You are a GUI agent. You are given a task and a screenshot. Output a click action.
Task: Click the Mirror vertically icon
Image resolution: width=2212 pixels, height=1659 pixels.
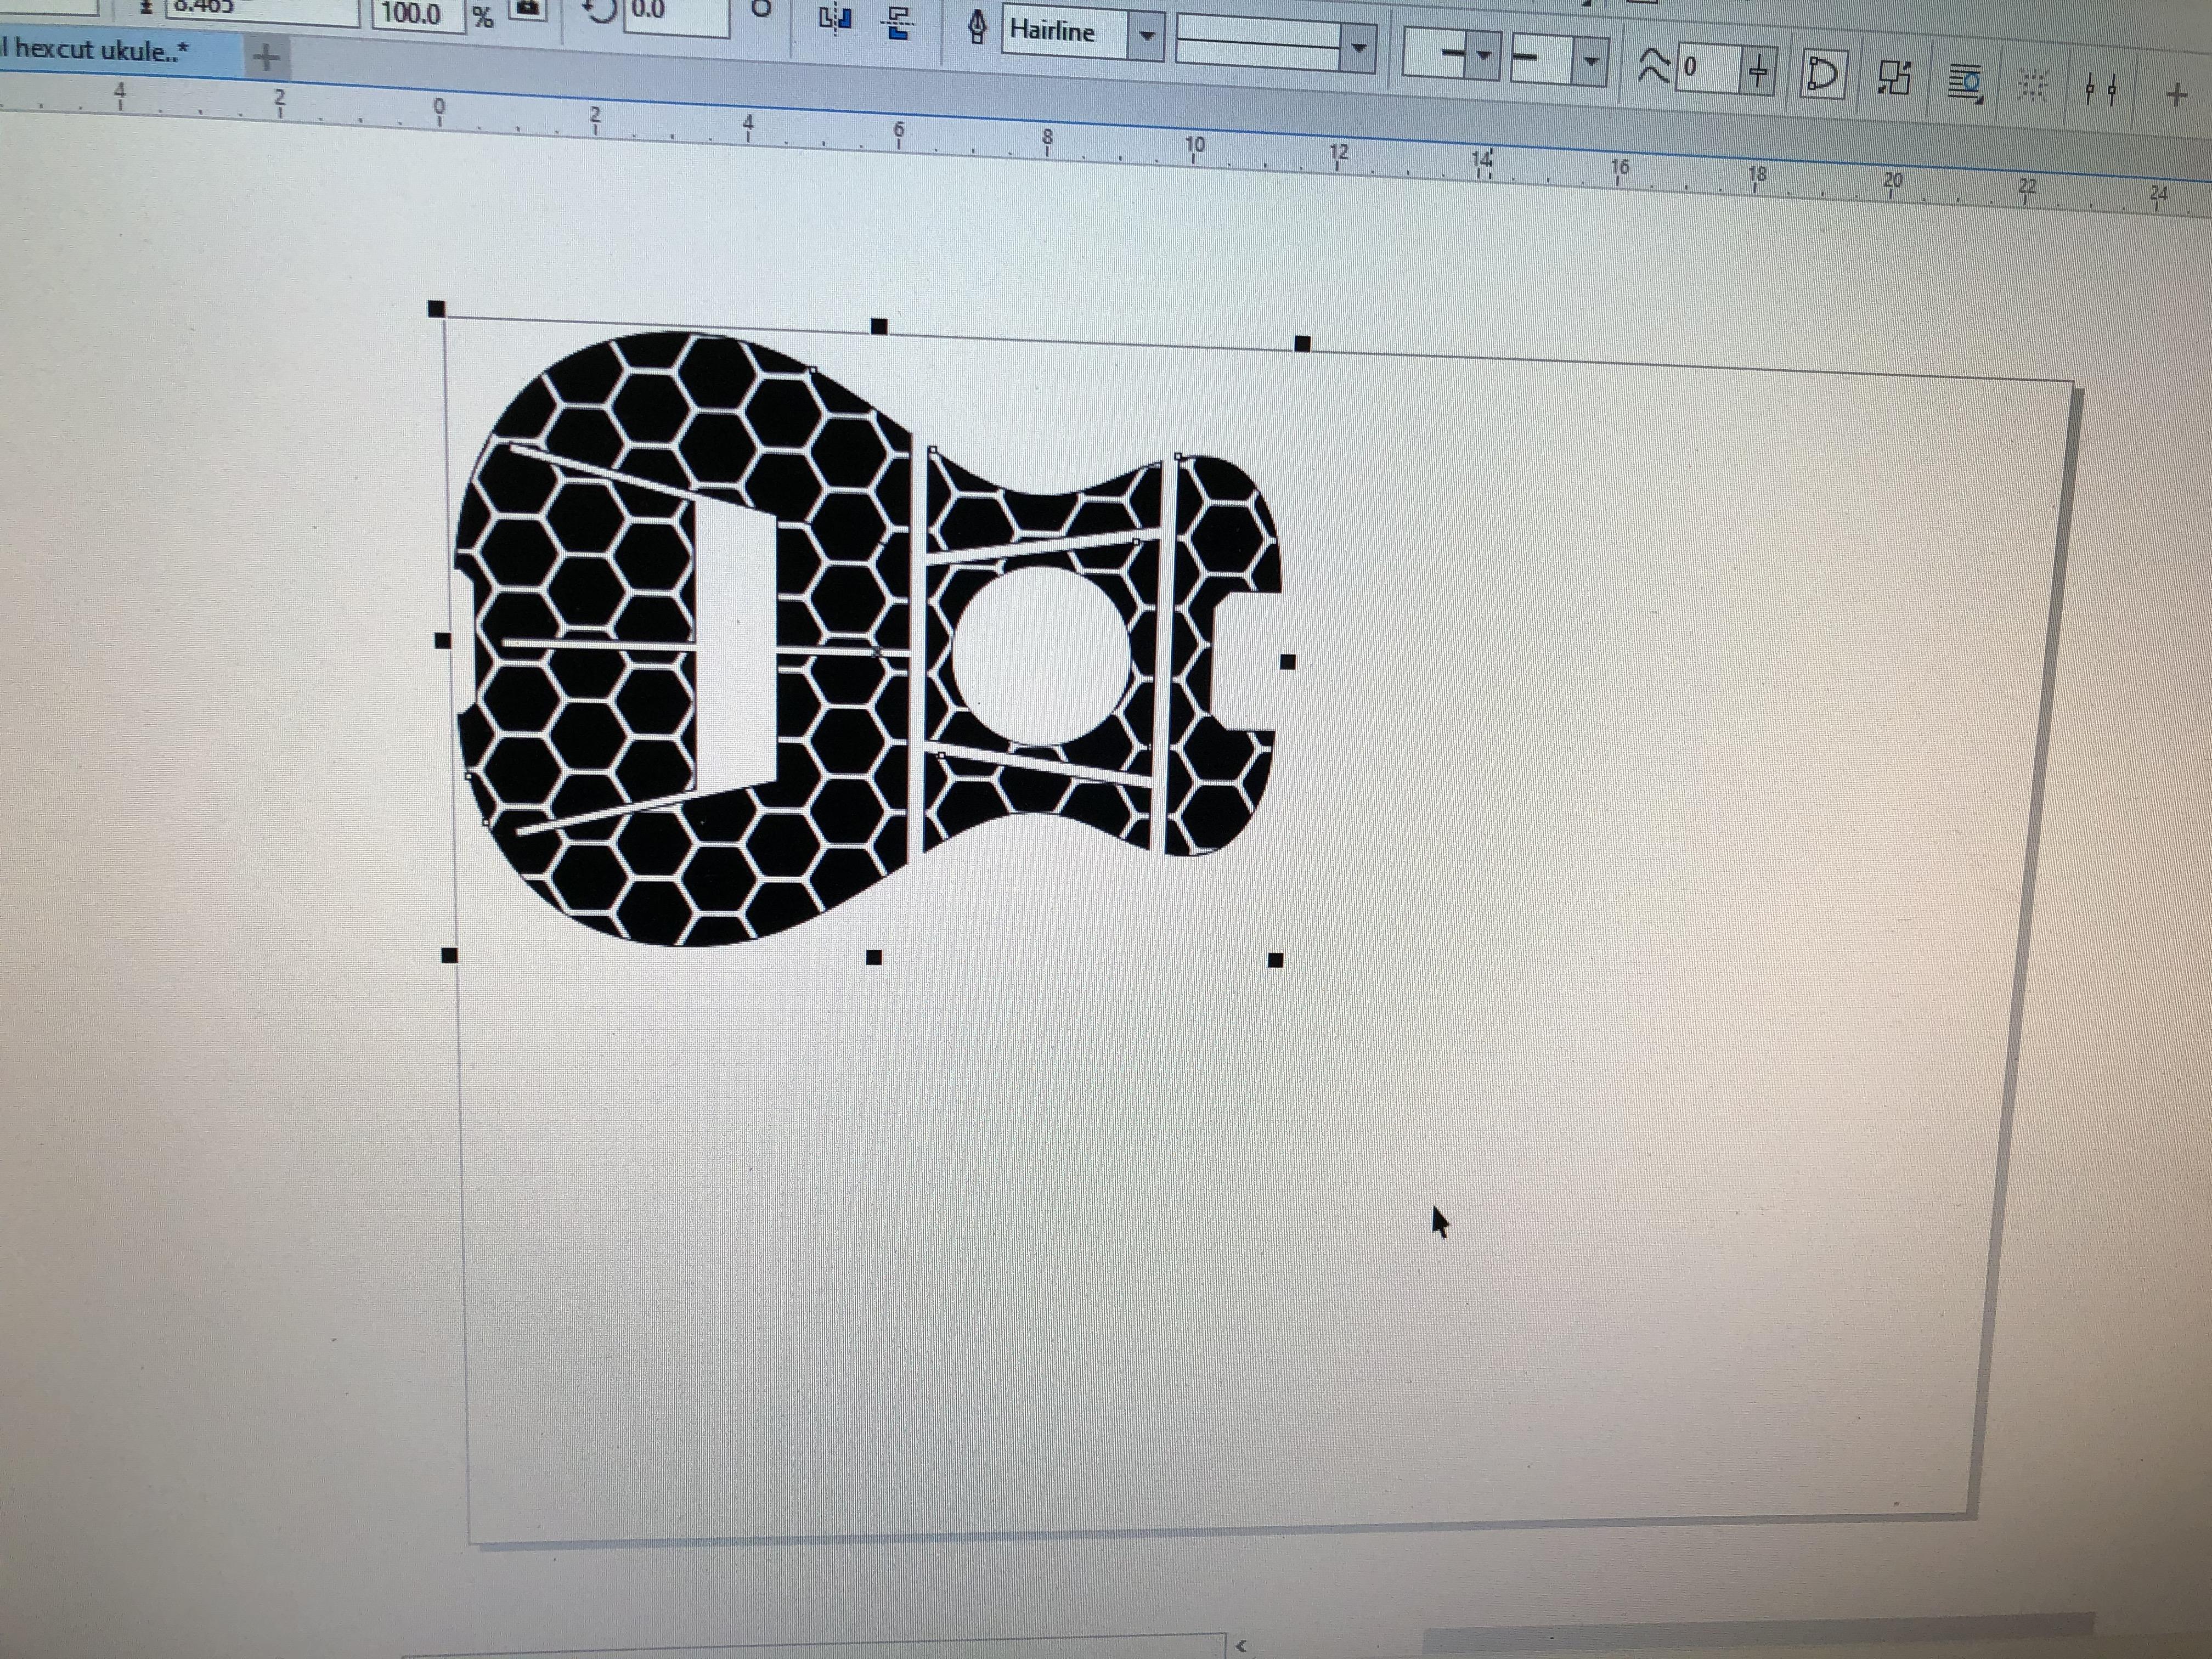898,22
